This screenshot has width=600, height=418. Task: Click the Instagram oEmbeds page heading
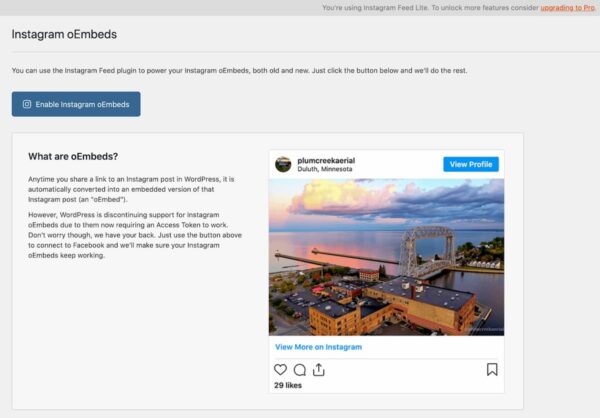[x=64, y=34]
